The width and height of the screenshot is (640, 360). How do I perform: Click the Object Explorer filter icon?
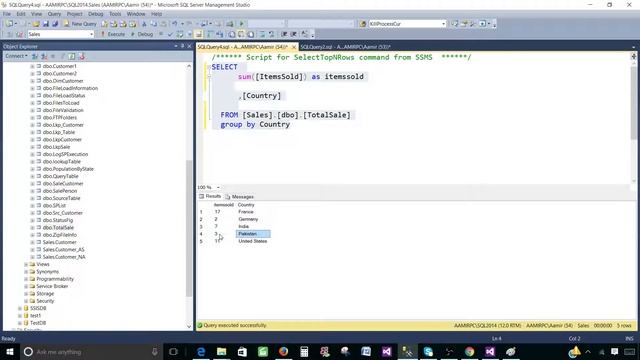(62, 56)
